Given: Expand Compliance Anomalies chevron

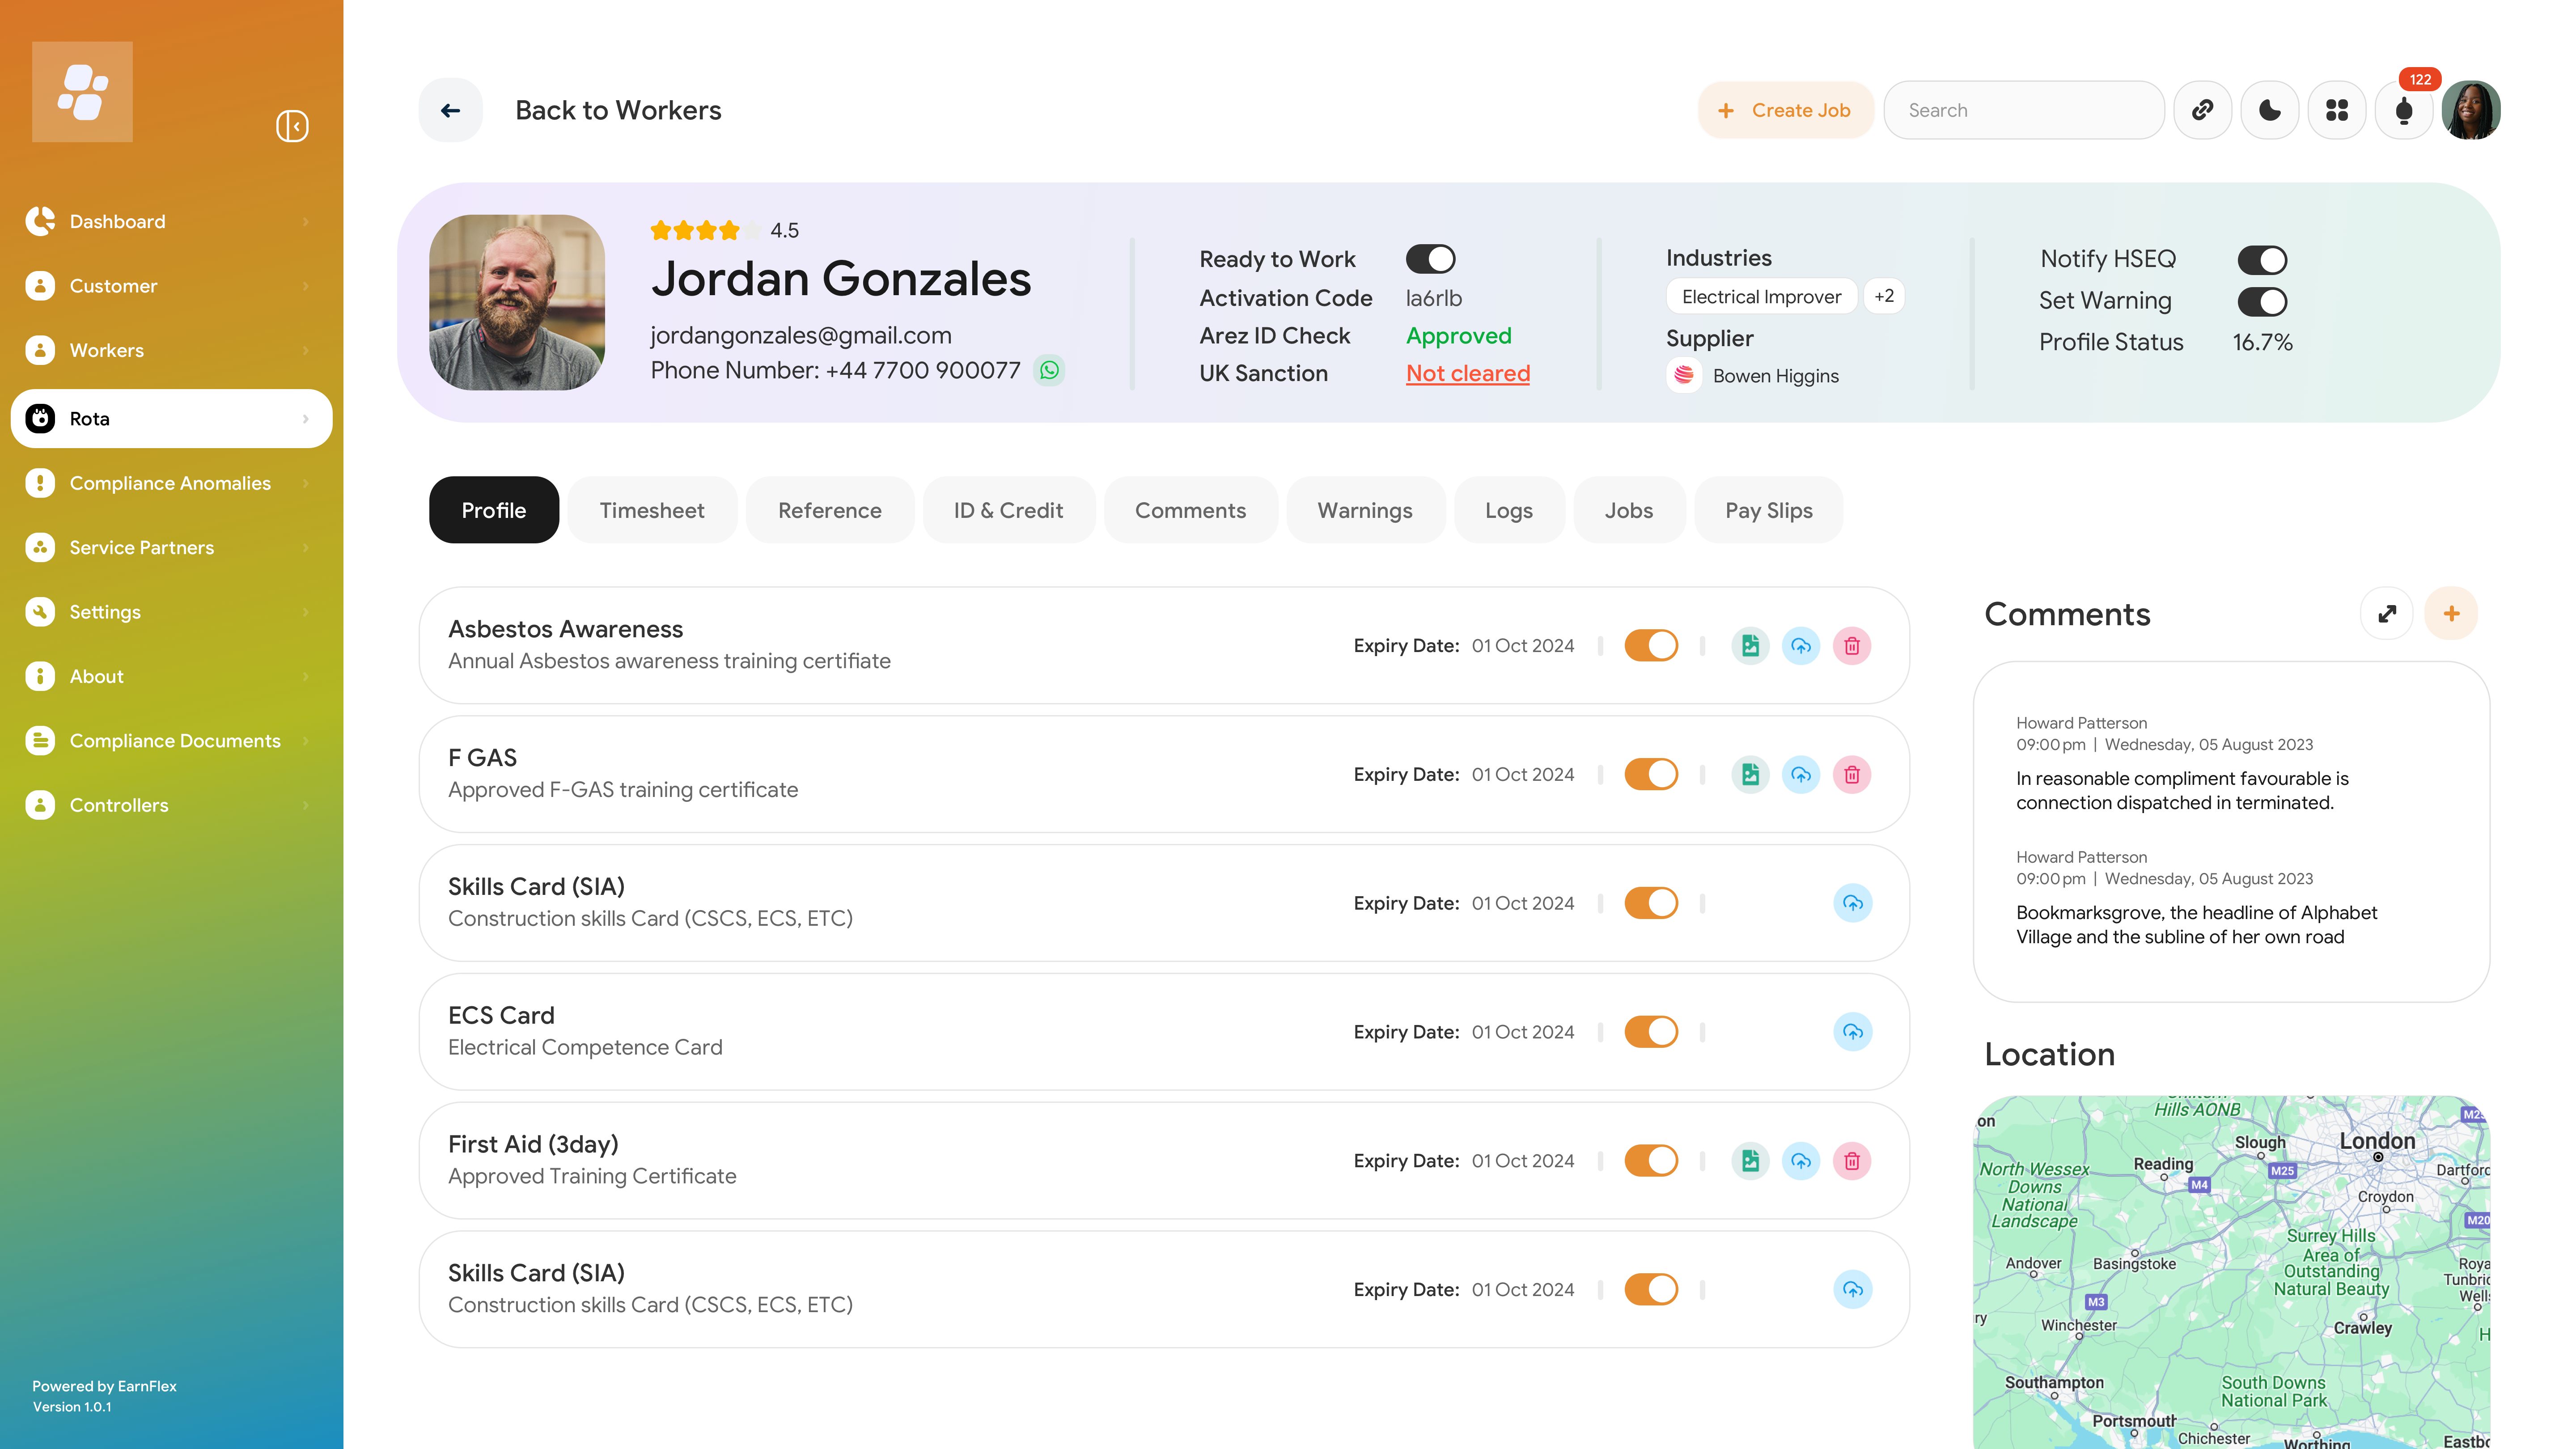Looking at the screenshot, I should tap(306, 483).
